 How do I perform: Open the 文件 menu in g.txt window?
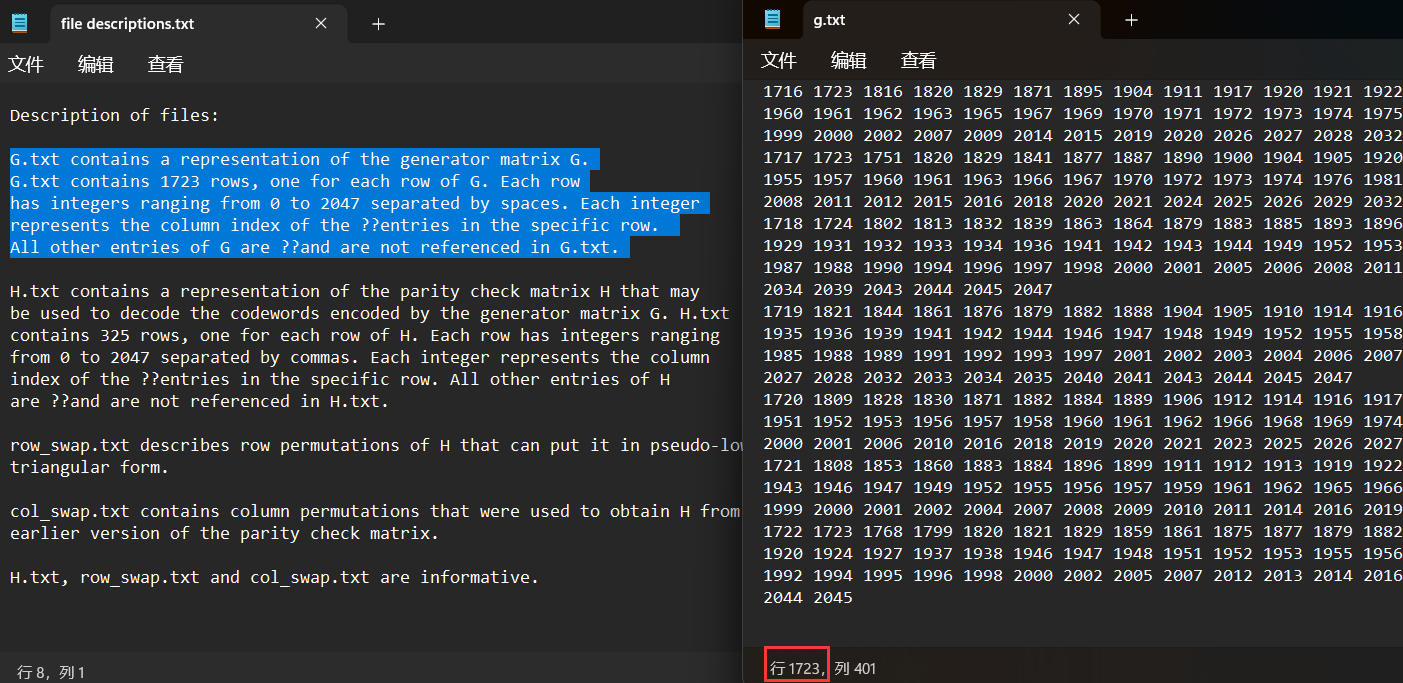779,61
